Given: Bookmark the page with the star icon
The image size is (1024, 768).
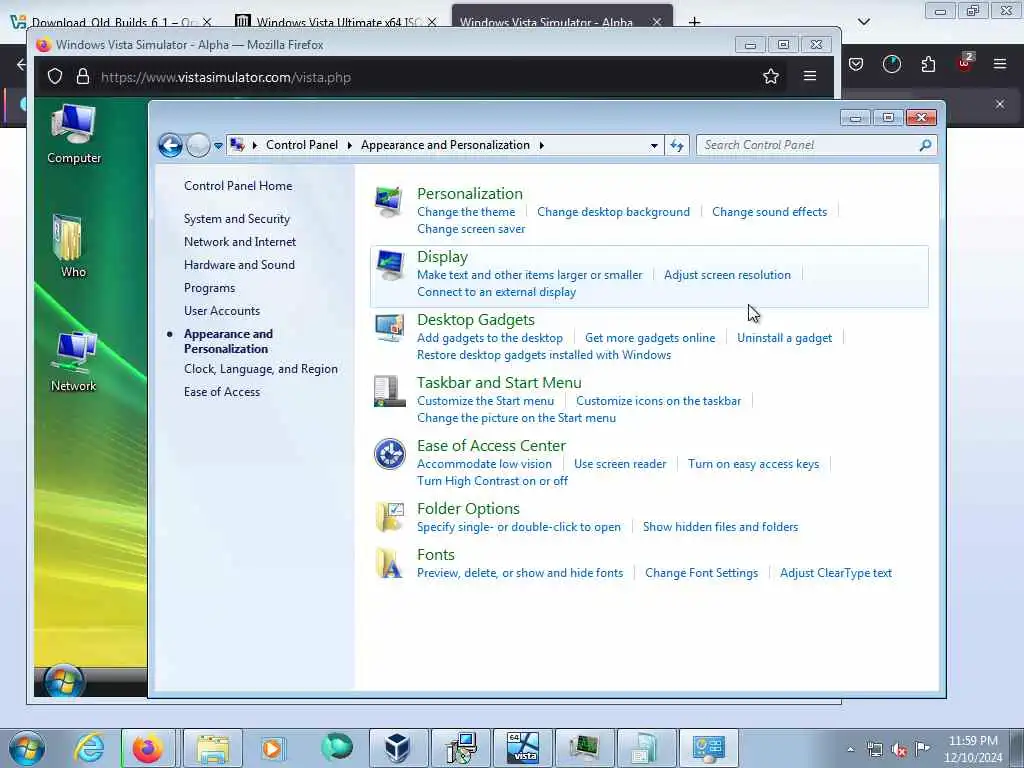Looking at the screenshot, I should tap(771, 76).
